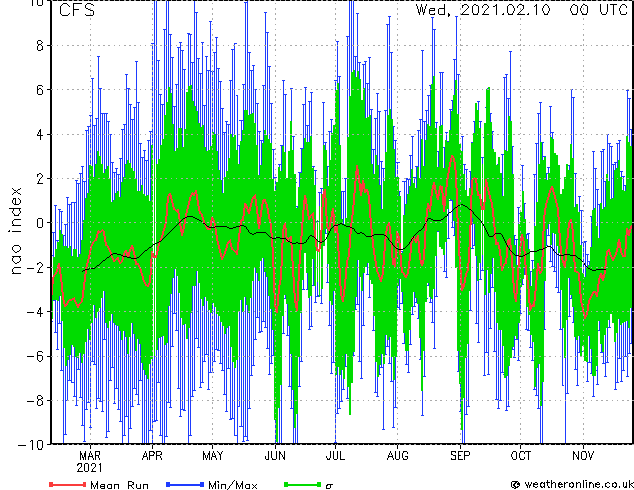Click the 'Wed, 2021.02.10' date text
Screen dimensions: 634x490
coord(483,10)
